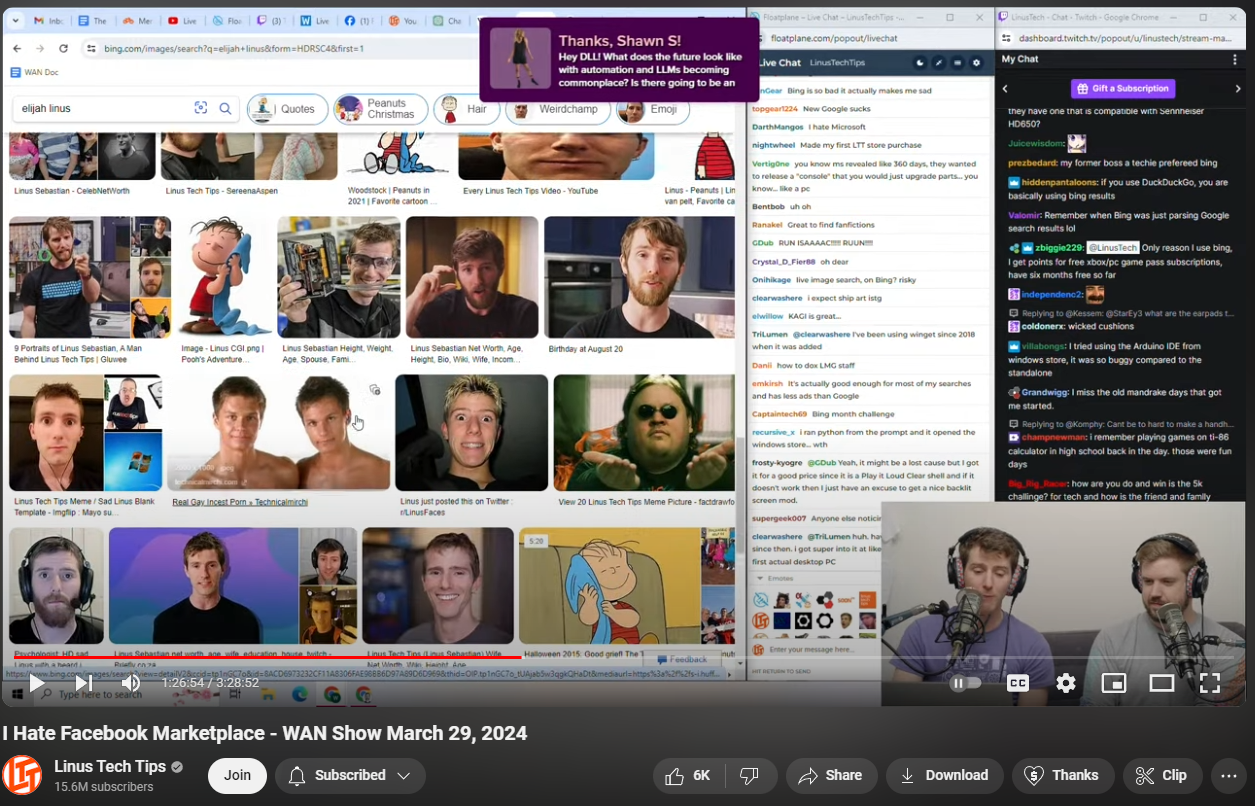Viewport: 1255px width, 806px height.
Task: Reload the Bing page
Action: (63, 48)
